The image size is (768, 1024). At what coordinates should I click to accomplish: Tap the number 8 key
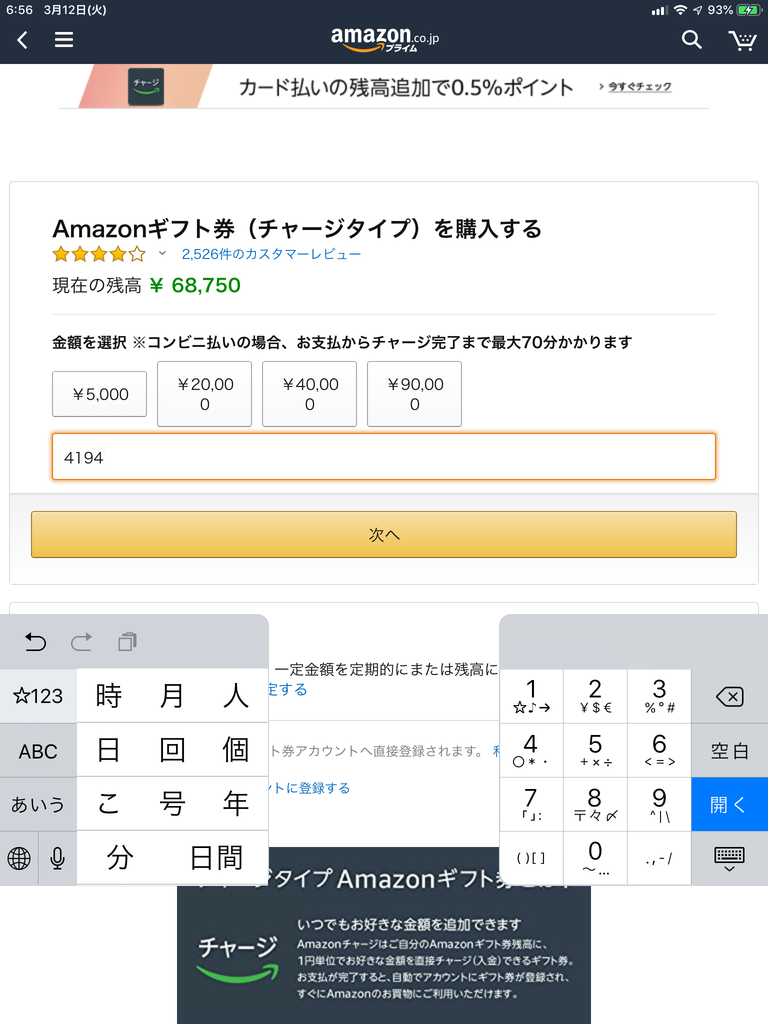click(x=595, y=805)
